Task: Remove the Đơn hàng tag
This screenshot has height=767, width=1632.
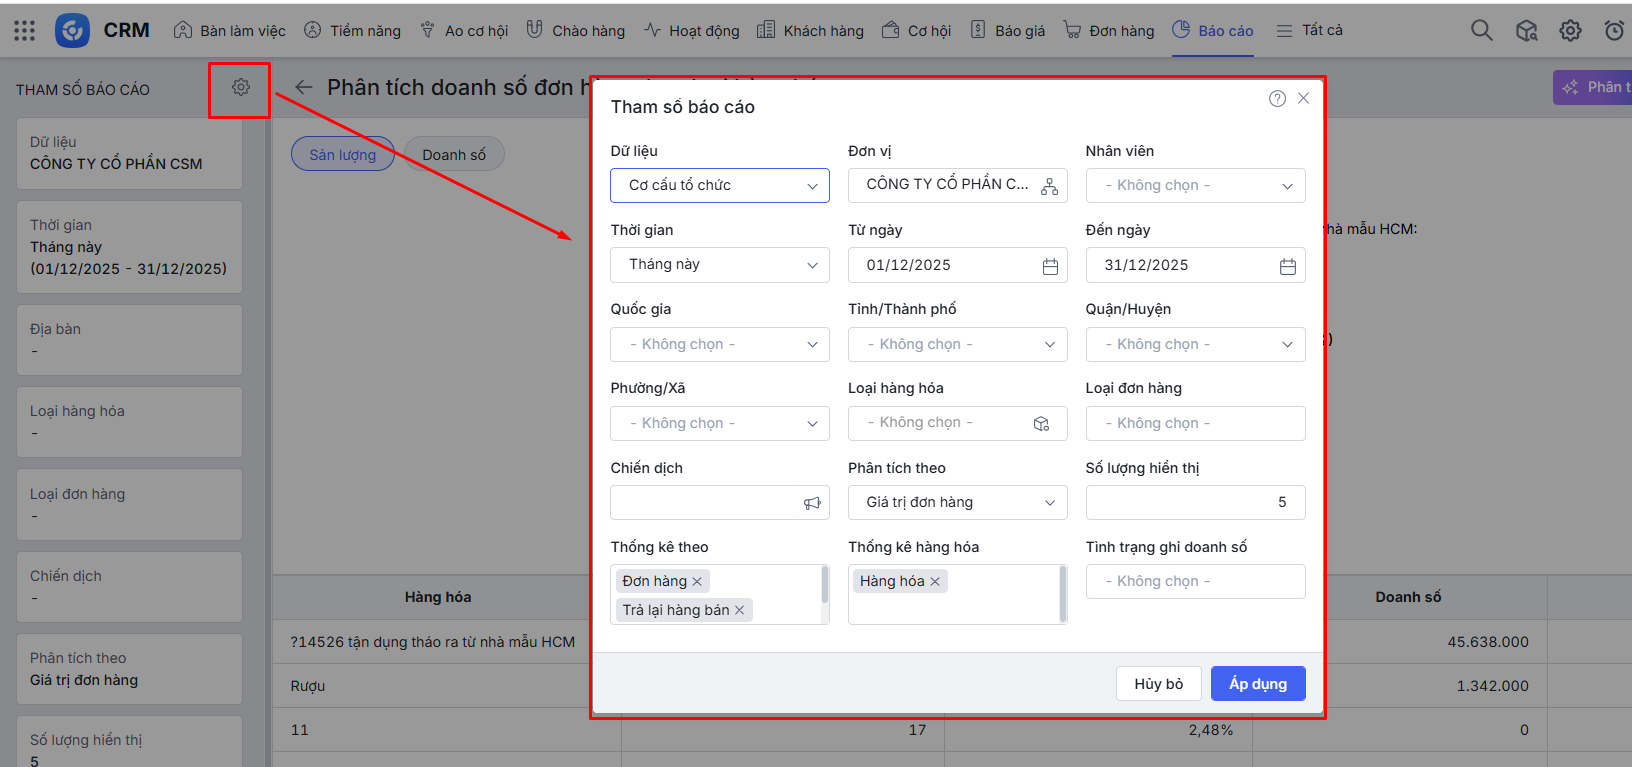Action: click(697, 582)
